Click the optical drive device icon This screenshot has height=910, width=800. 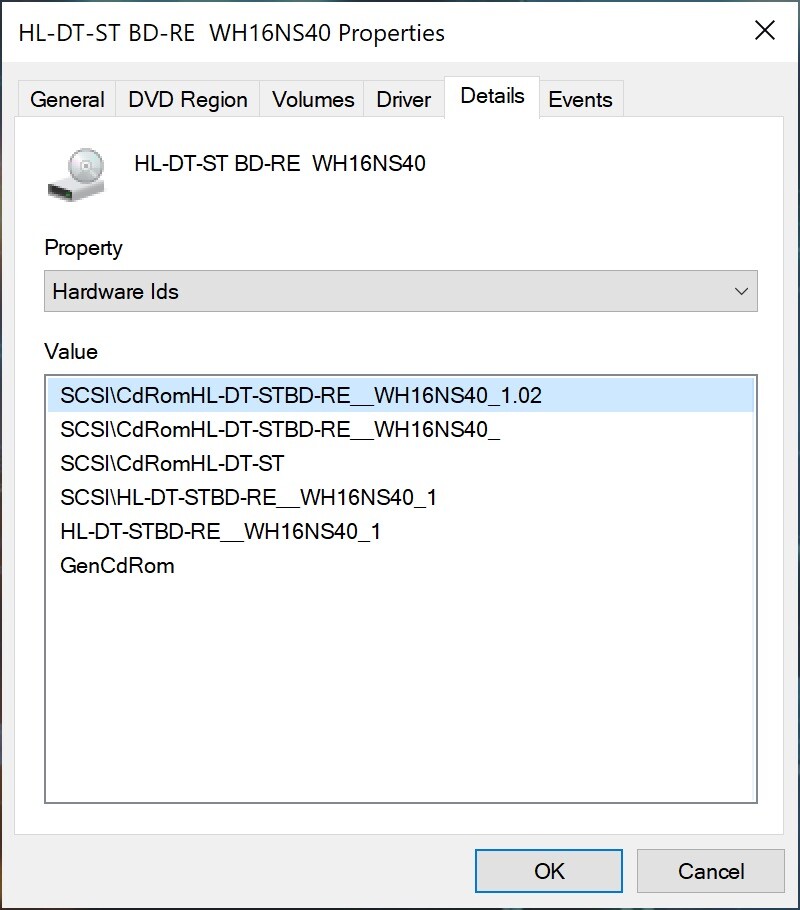tap(76, 175)
